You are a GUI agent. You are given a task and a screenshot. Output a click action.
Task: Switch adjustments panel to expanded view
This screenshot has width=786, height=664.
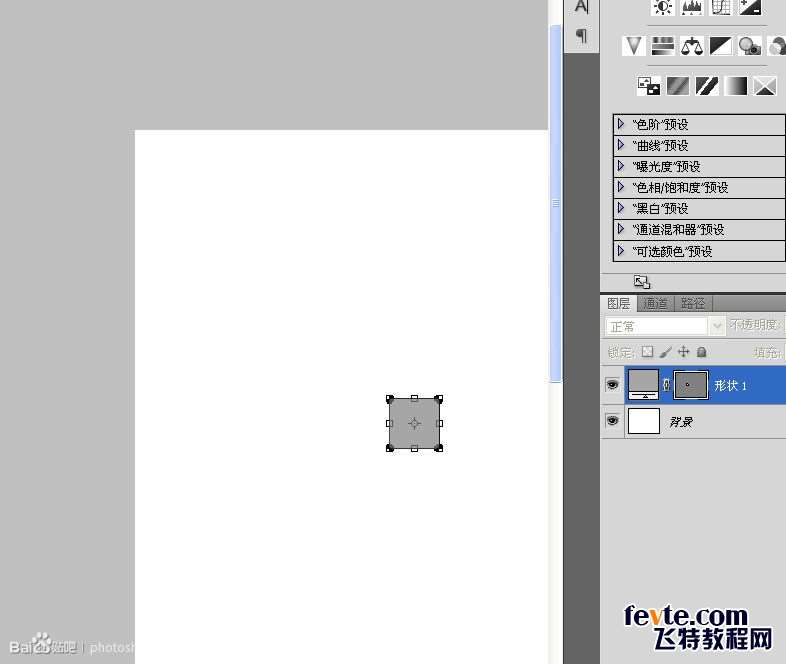tap(642, 282)
